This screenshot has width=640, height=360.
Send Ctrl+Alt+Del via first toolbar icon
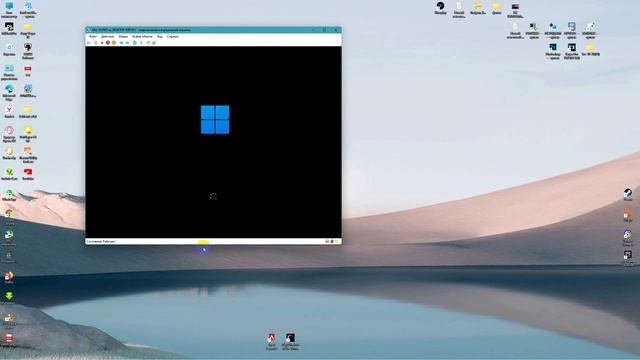coord(89,42)
